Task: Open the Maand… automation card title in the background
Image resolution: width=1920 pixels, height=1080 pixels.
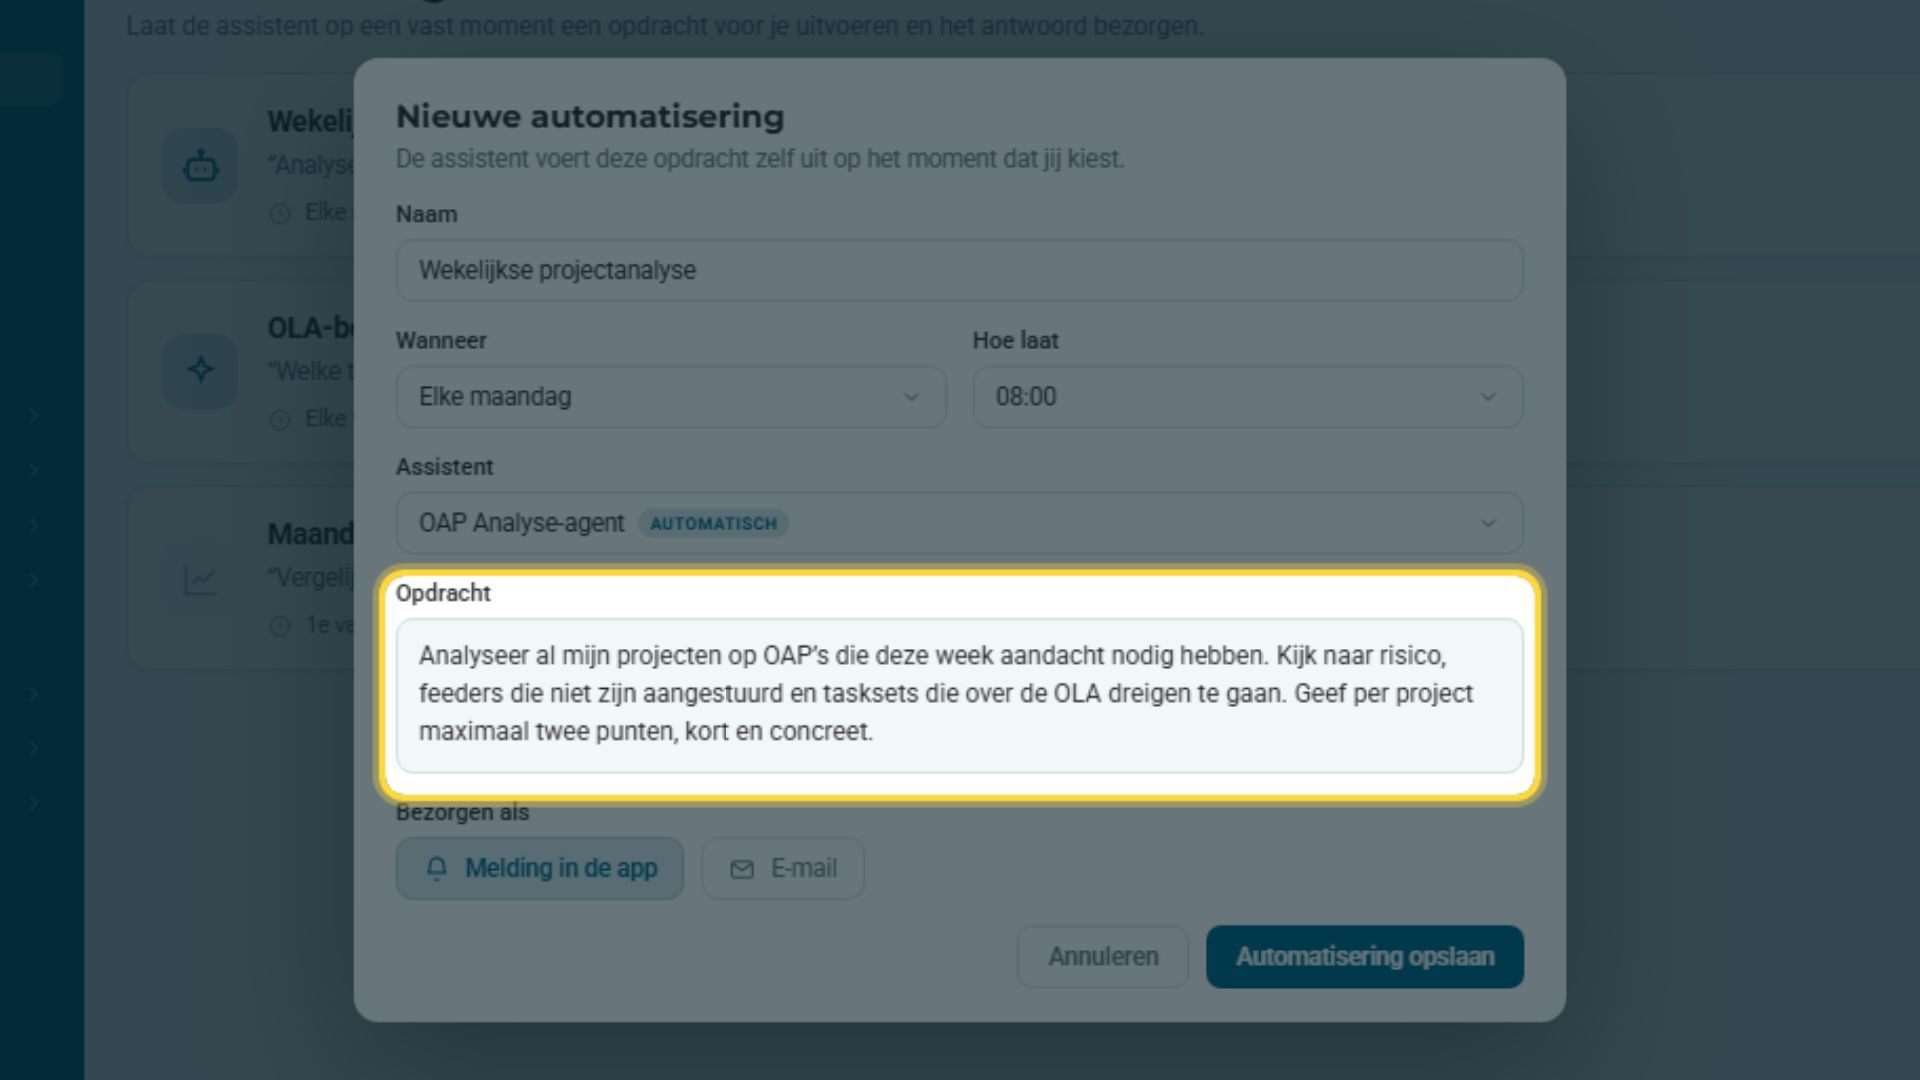Action: (310, 534)
